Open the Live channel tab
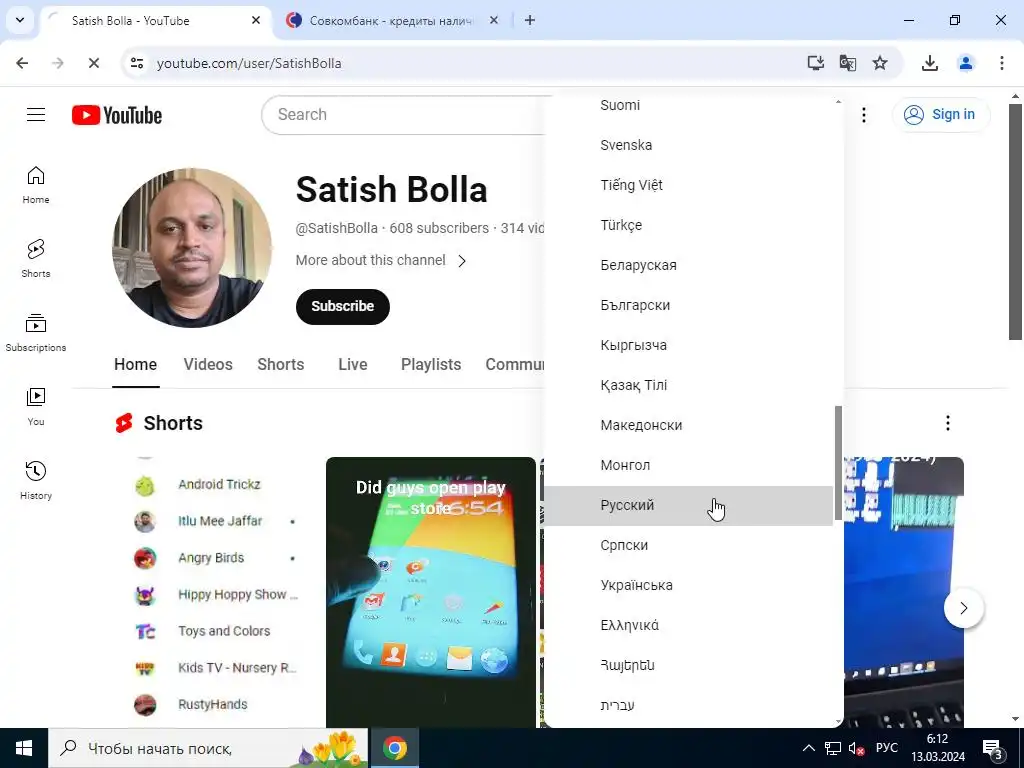This screenshot has width=1024, height=768. (x=353, y=364)
